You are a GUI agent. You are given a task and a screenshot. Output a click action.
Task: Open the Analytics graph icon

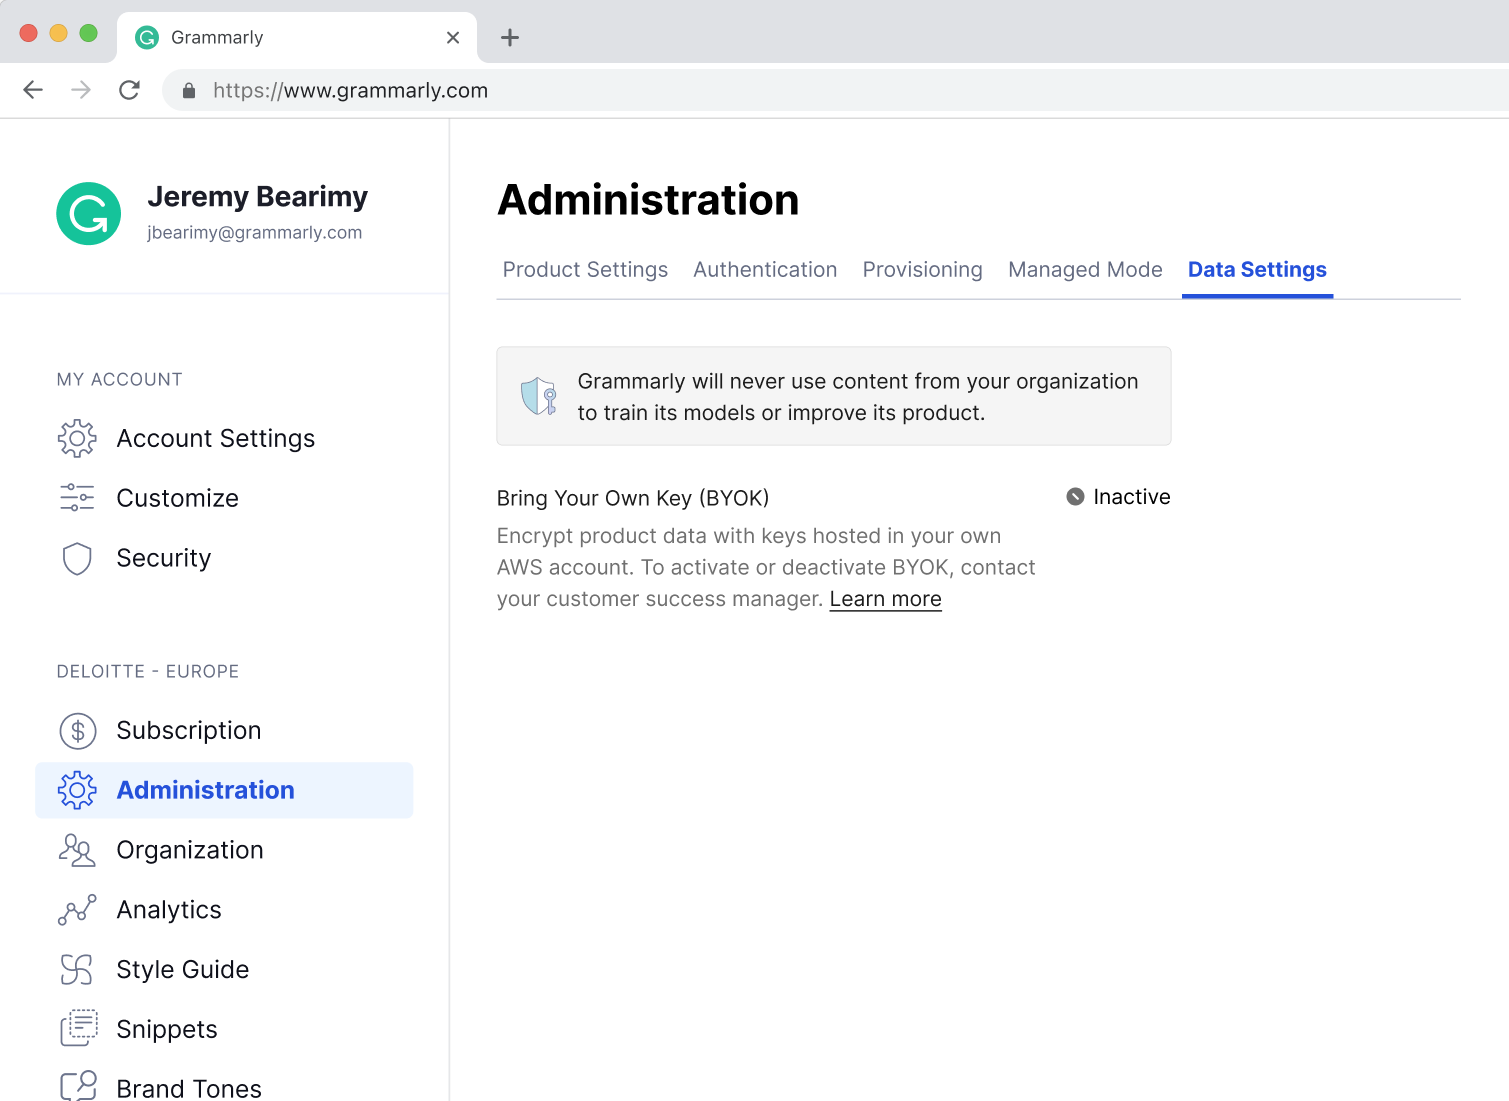pos(77,910)
